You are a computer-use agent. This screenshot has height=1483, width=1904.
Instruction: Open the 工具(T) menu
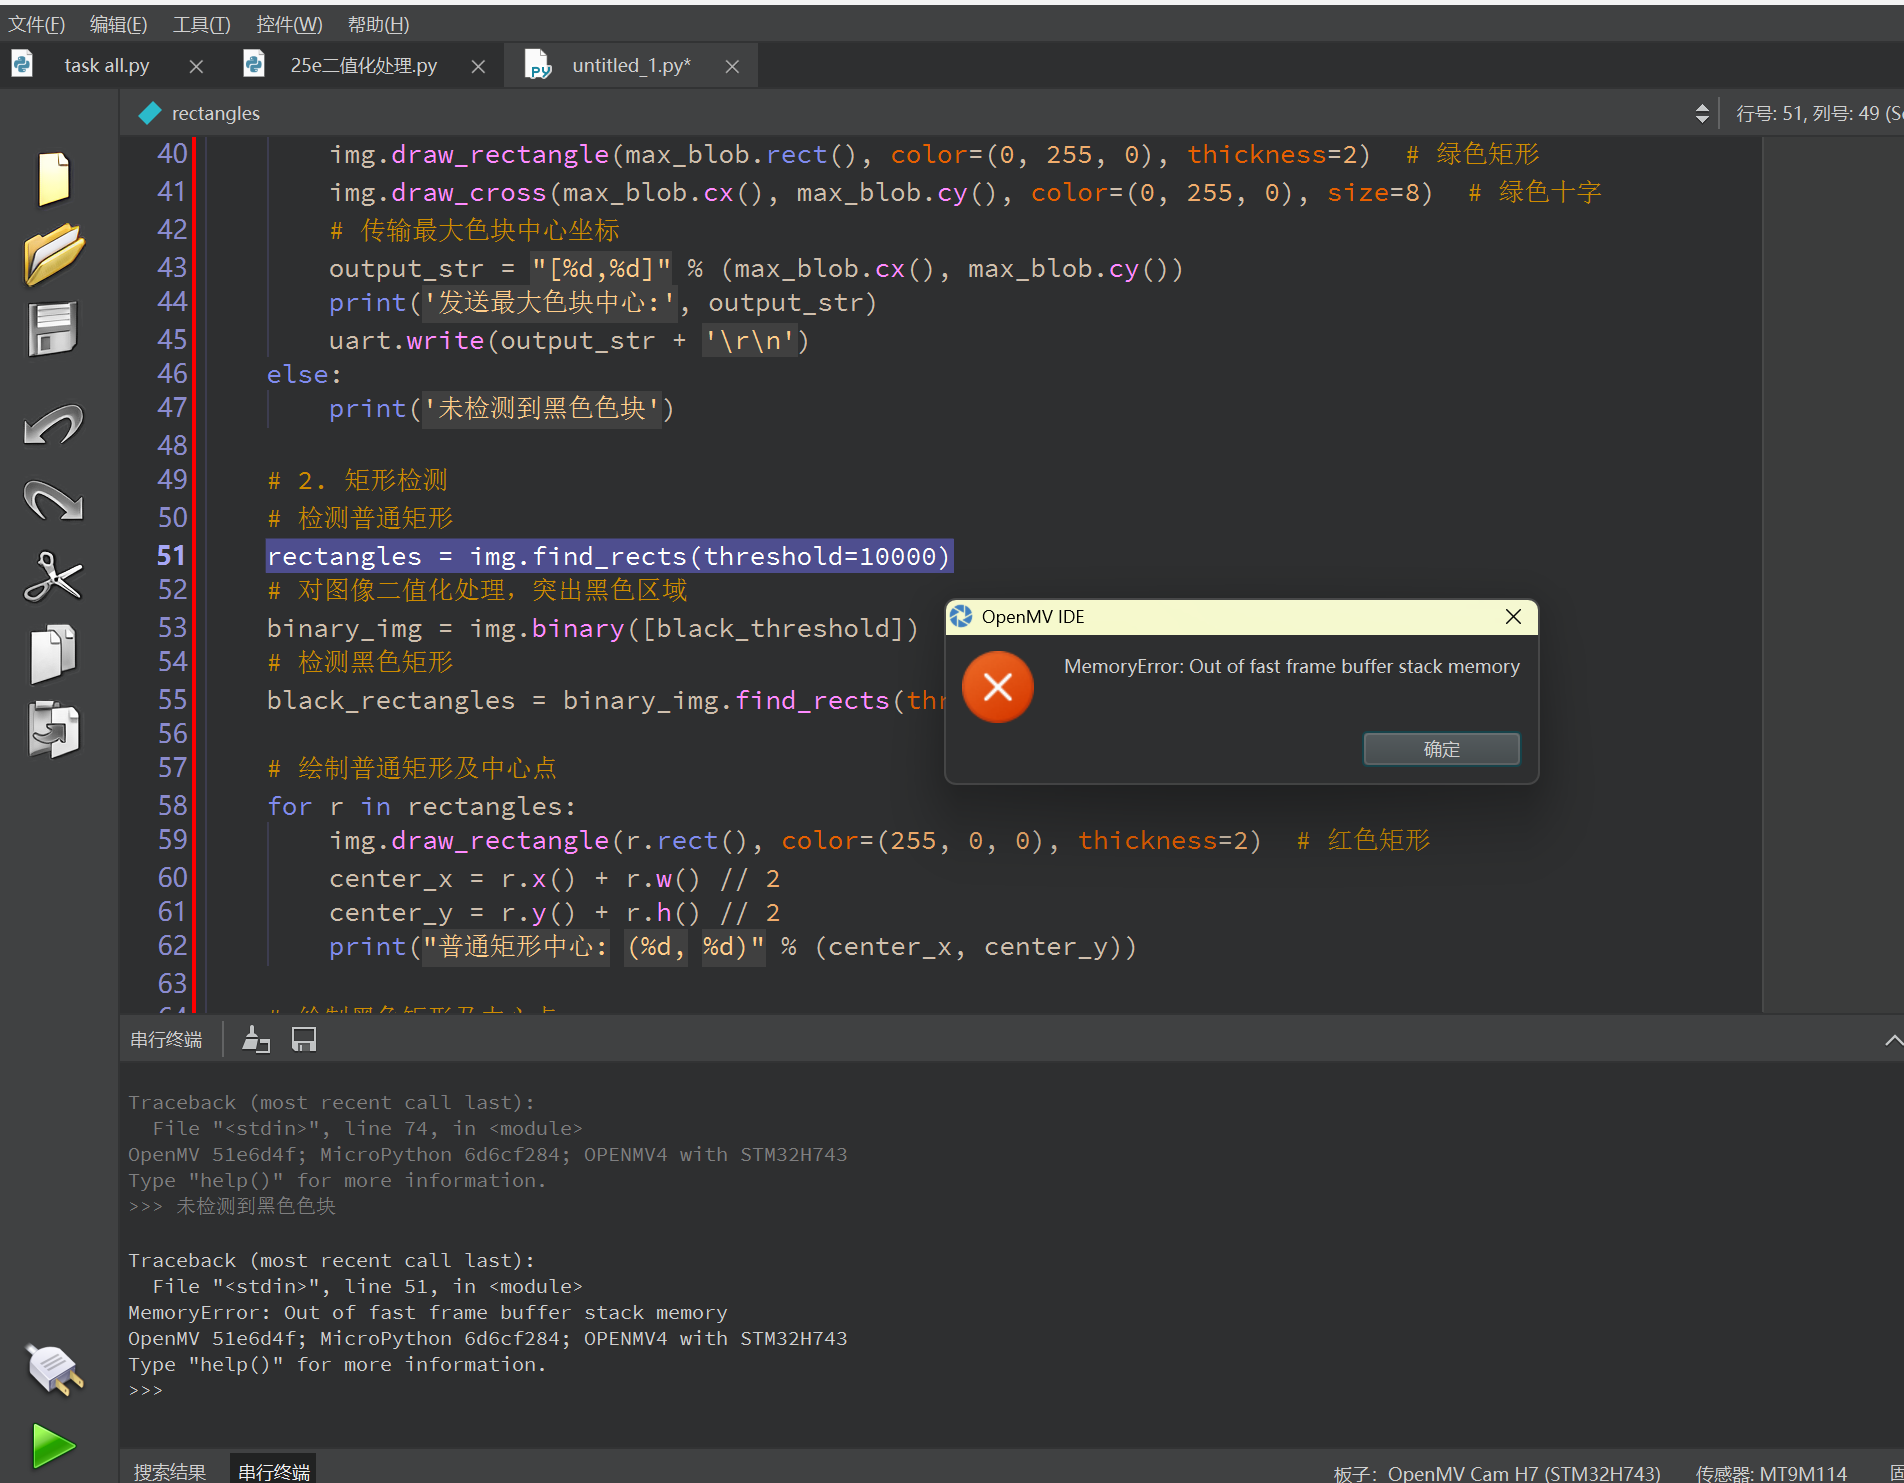[201, 24]
